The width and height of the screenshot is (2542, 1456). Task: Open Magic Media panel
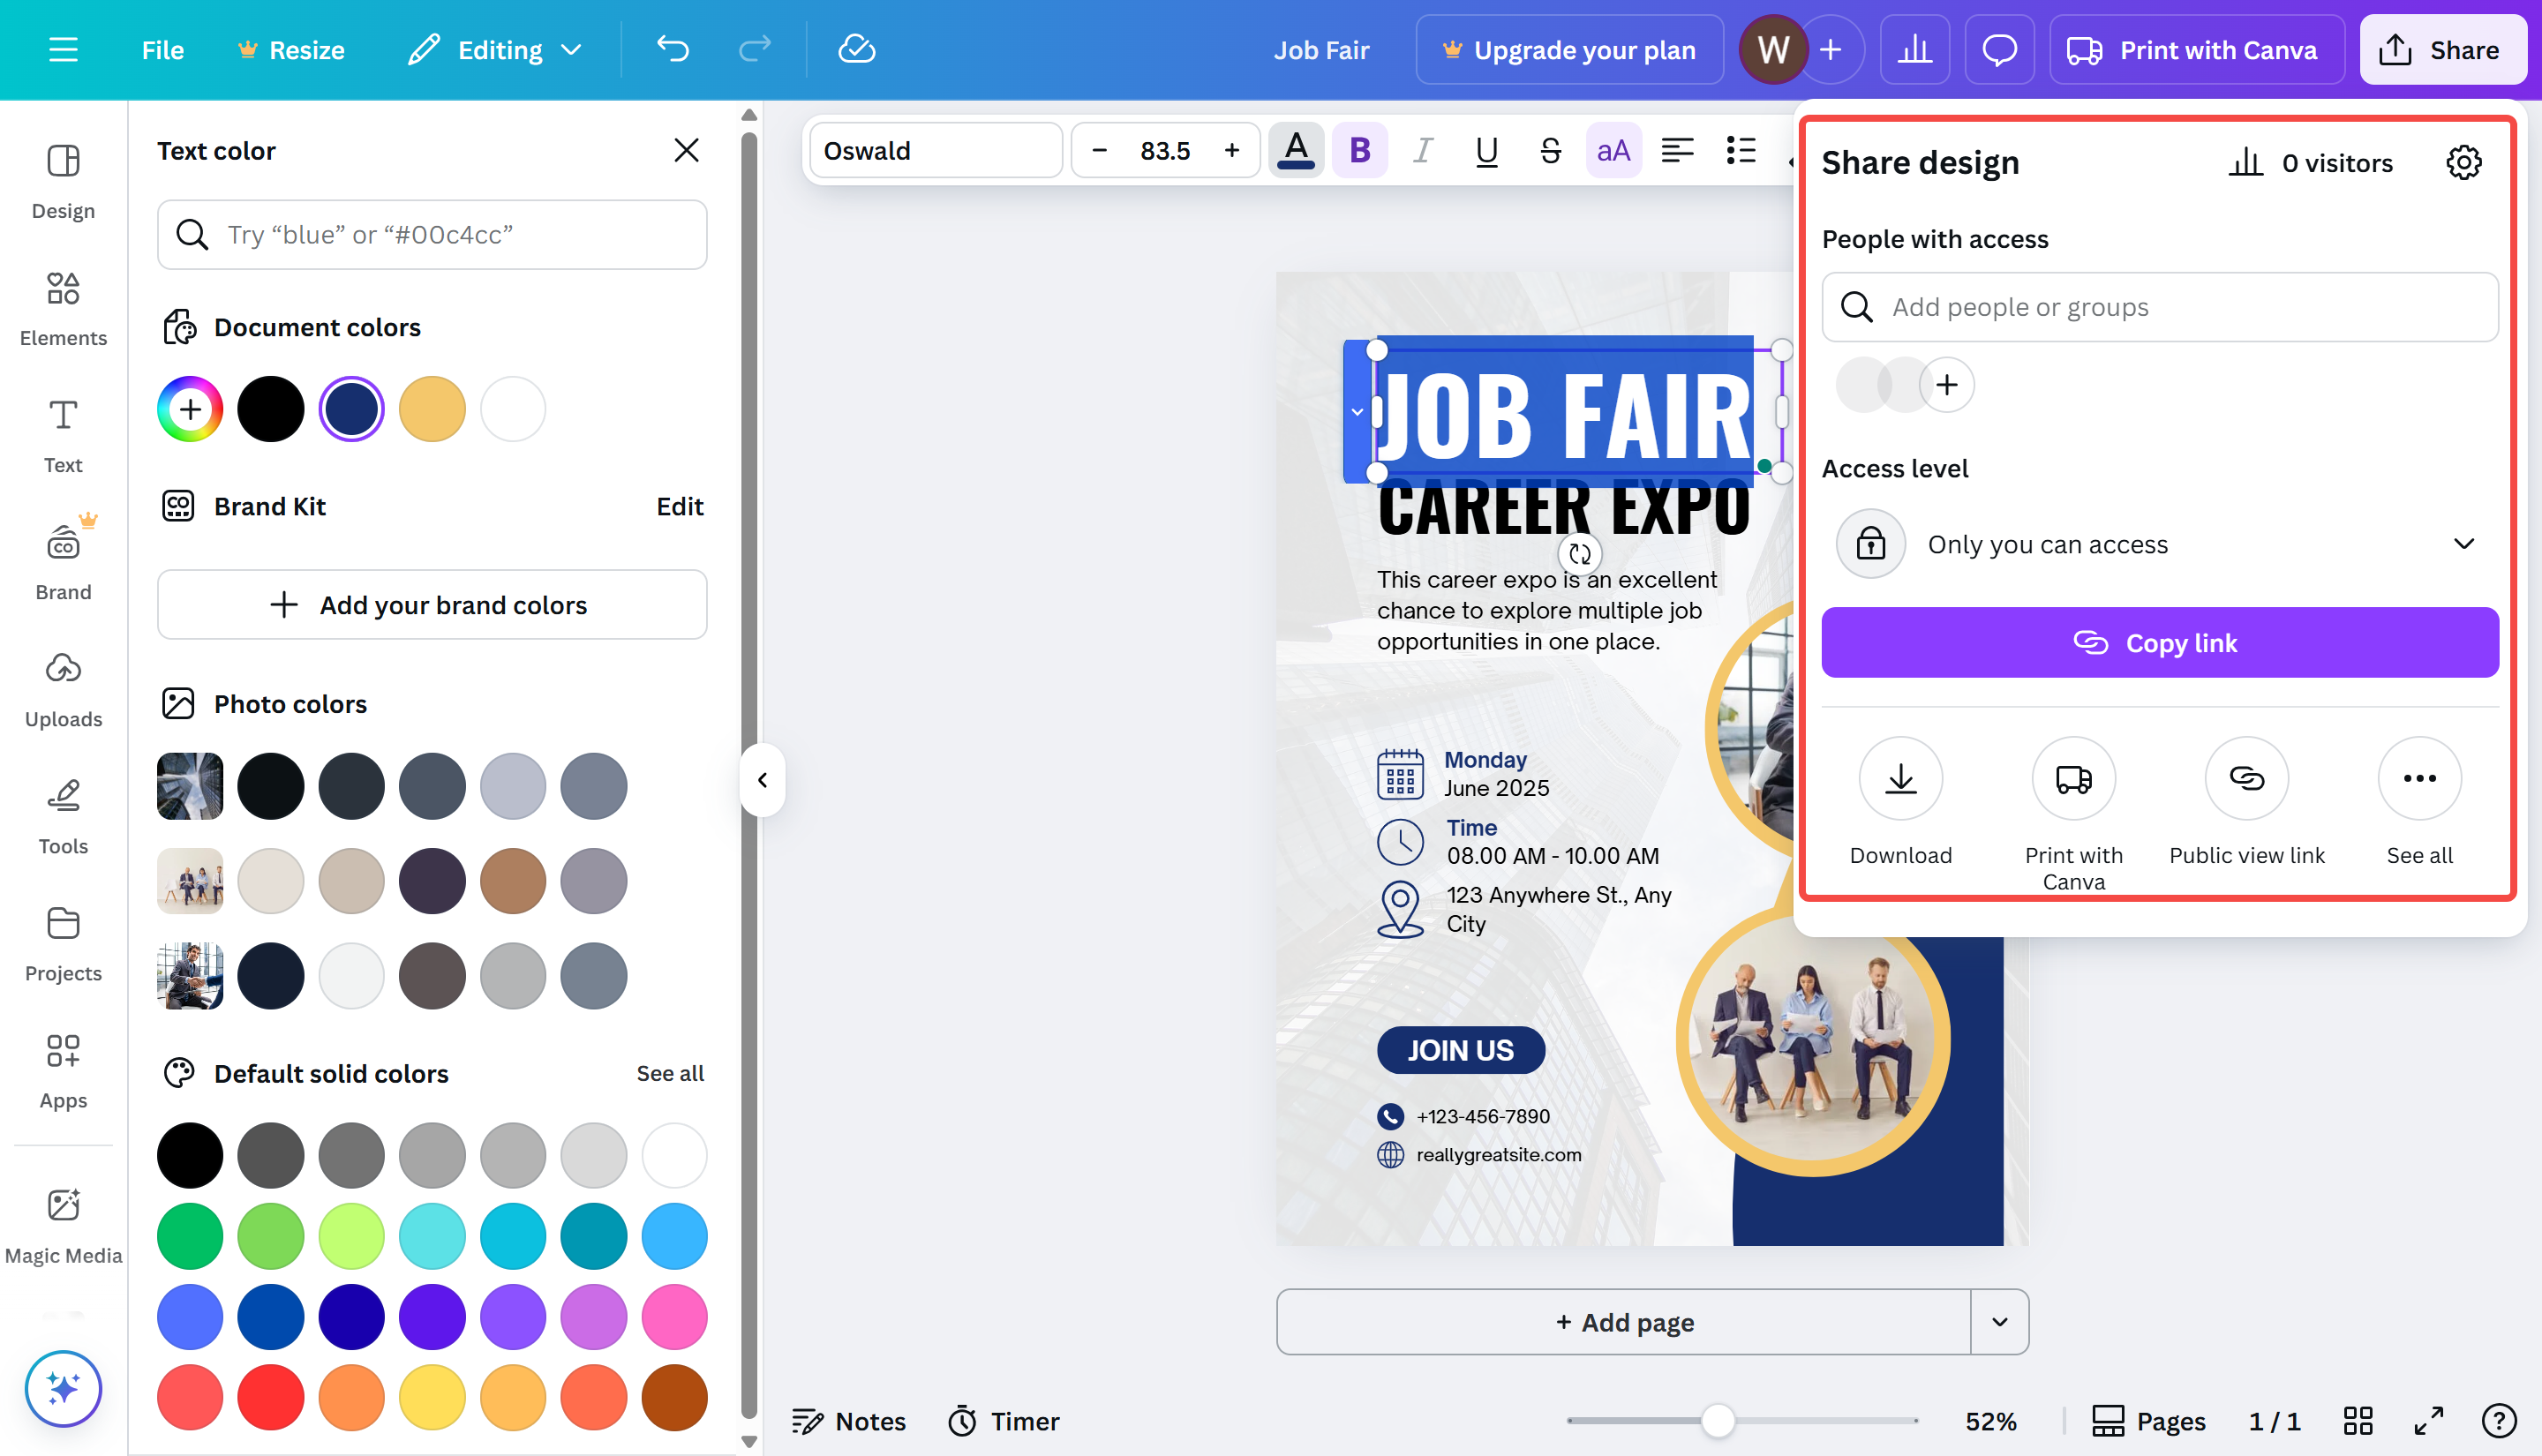coord(63,1222)
